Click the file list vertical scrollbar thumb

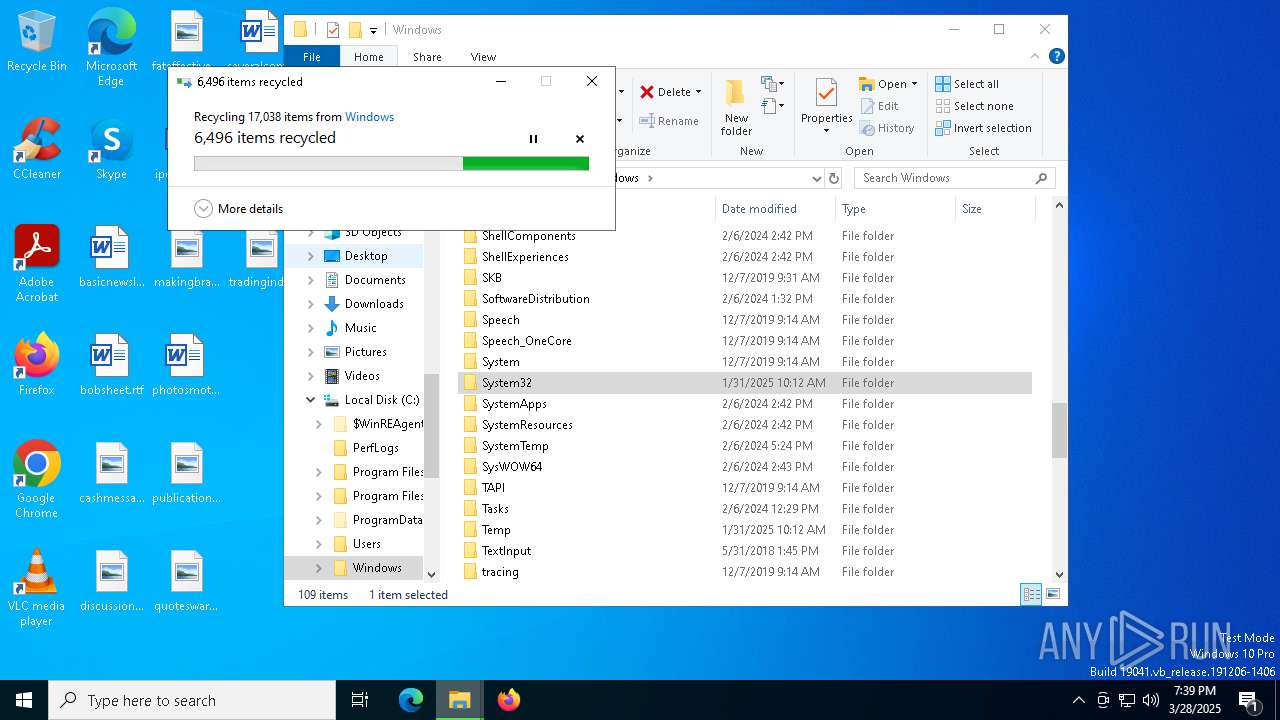(x=1059, y=430)
